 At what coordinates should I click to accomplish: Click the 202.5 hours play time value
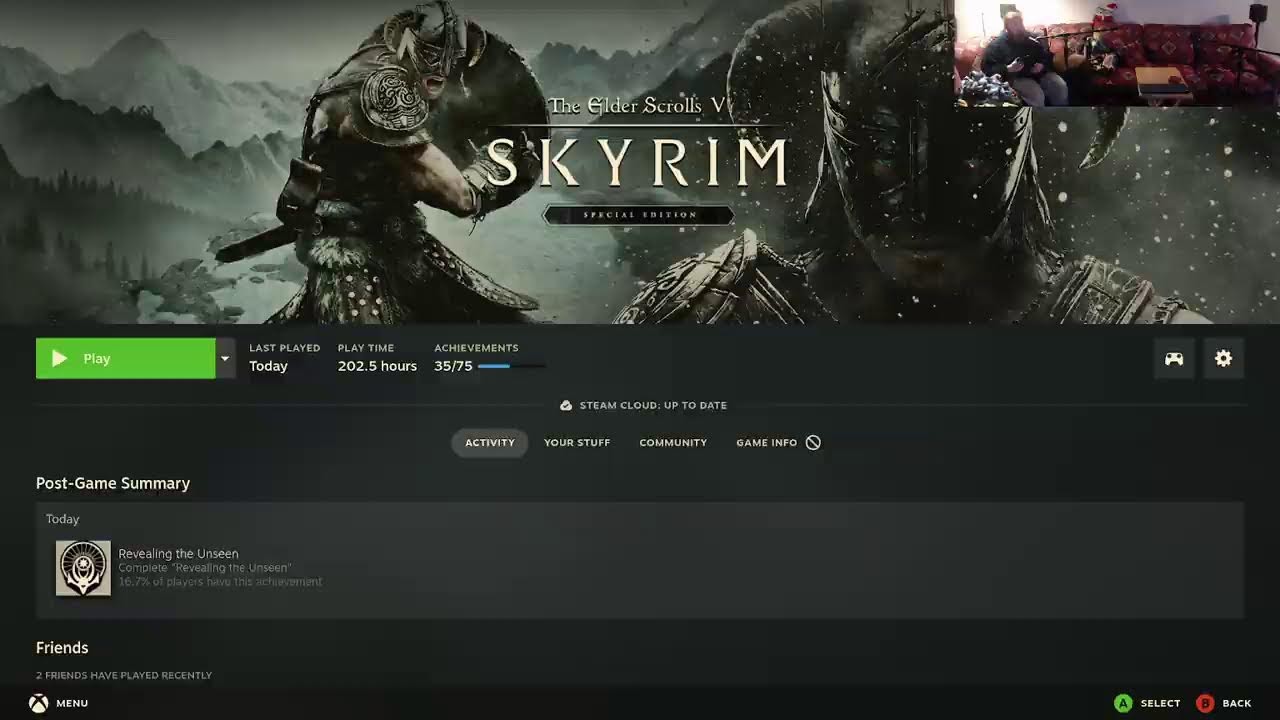point(377,366)
